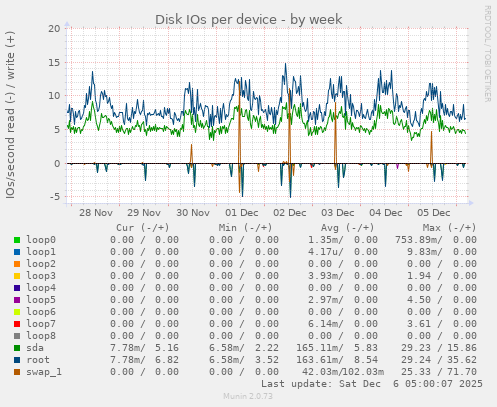The image size is (497, 407).
Task: Click the sda dark green legend swatch
Action: [17, 348]
